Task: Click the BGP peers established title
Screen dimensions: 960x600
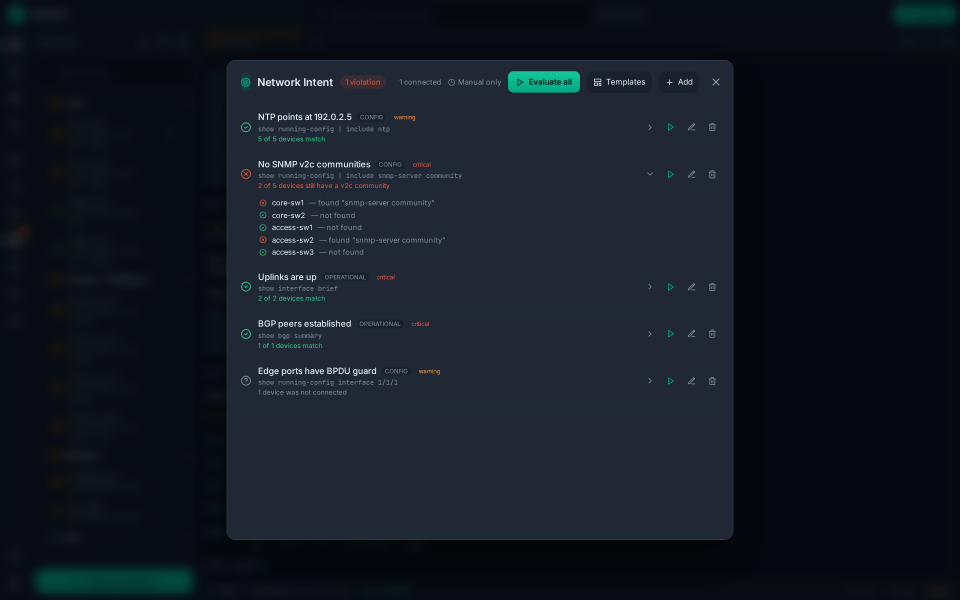Action: coord(304,324)
